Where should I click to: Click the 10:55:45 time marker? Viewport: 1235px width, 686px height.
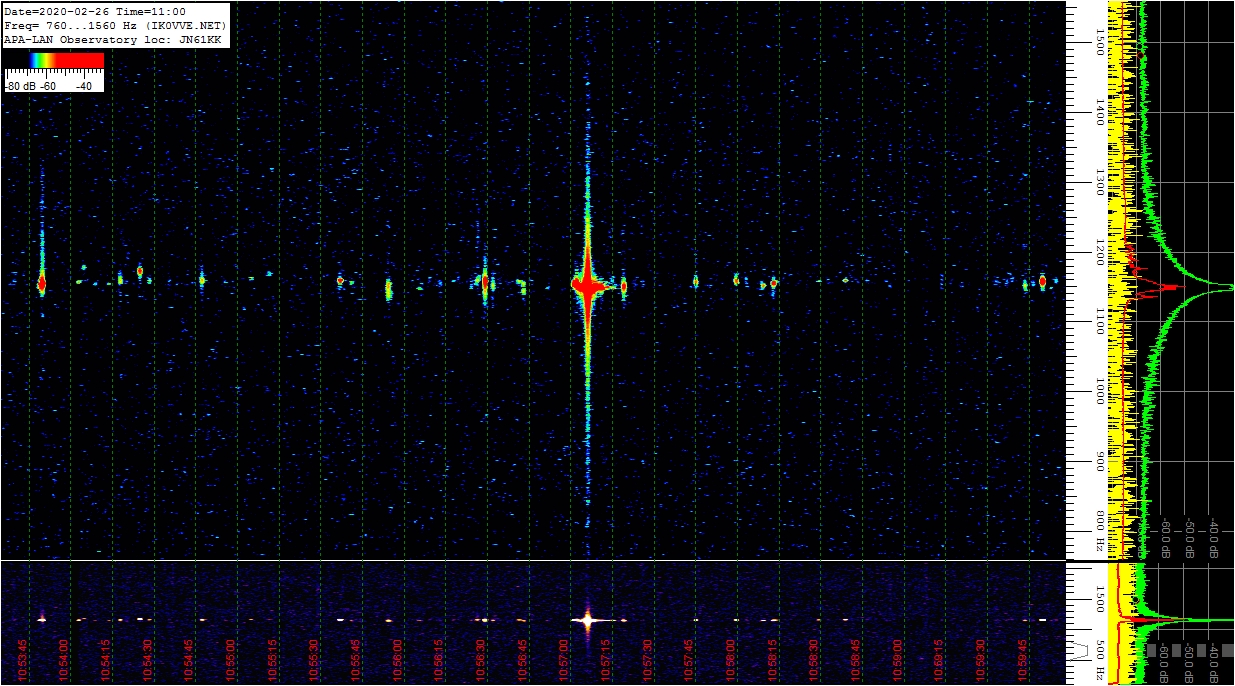click(x=357, y=660)
